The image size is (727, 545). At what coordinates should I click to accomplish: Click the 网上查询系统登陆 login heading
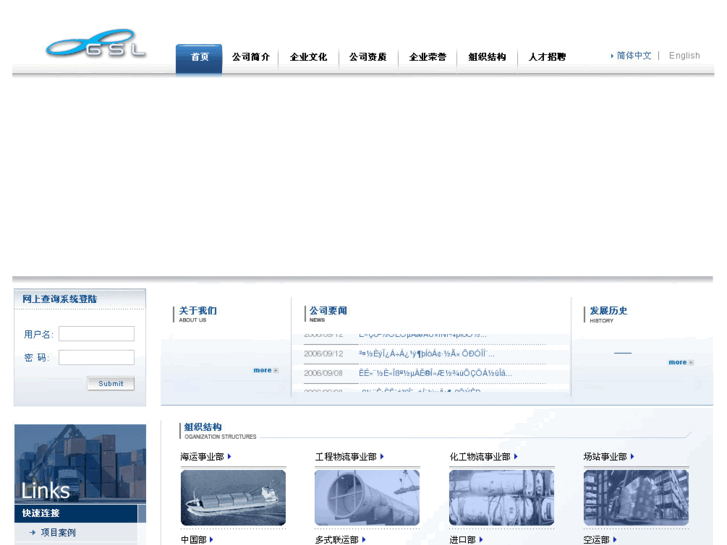[x=60, y=299]
